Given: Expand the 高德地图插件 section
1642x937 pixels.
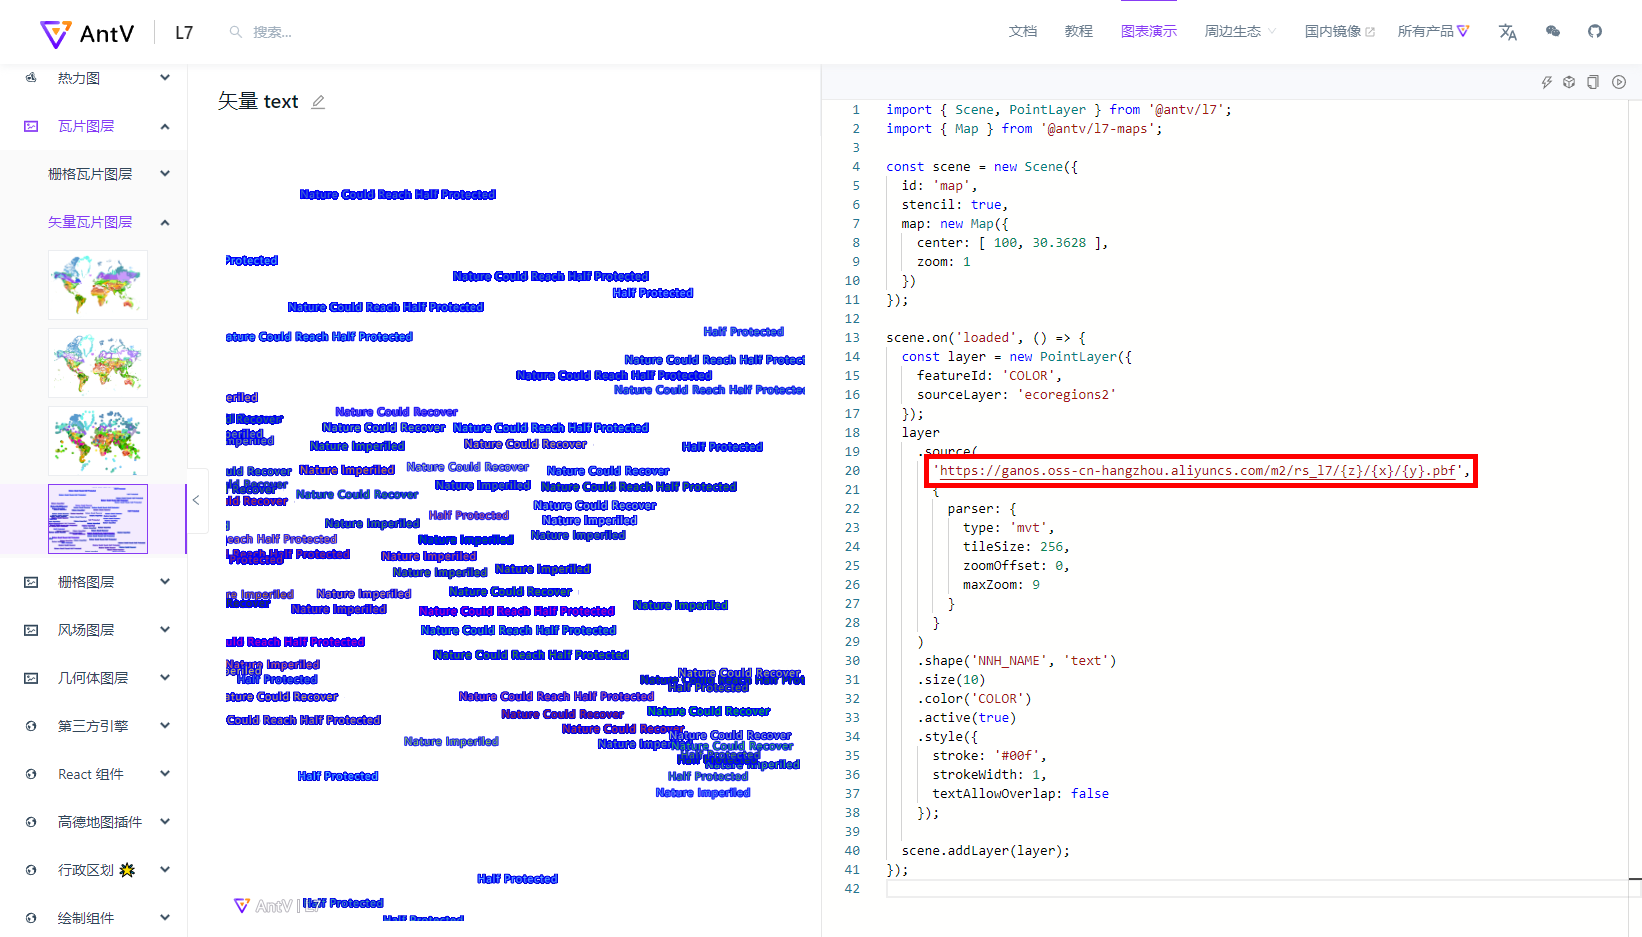Looking at the screenshot, I should (93, 822).
